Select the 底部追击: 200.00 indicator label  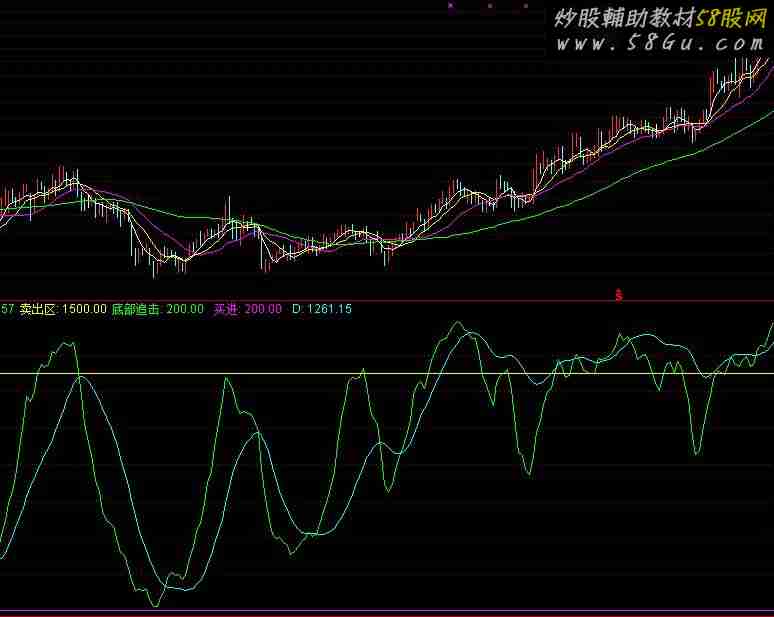coord(157,310)
